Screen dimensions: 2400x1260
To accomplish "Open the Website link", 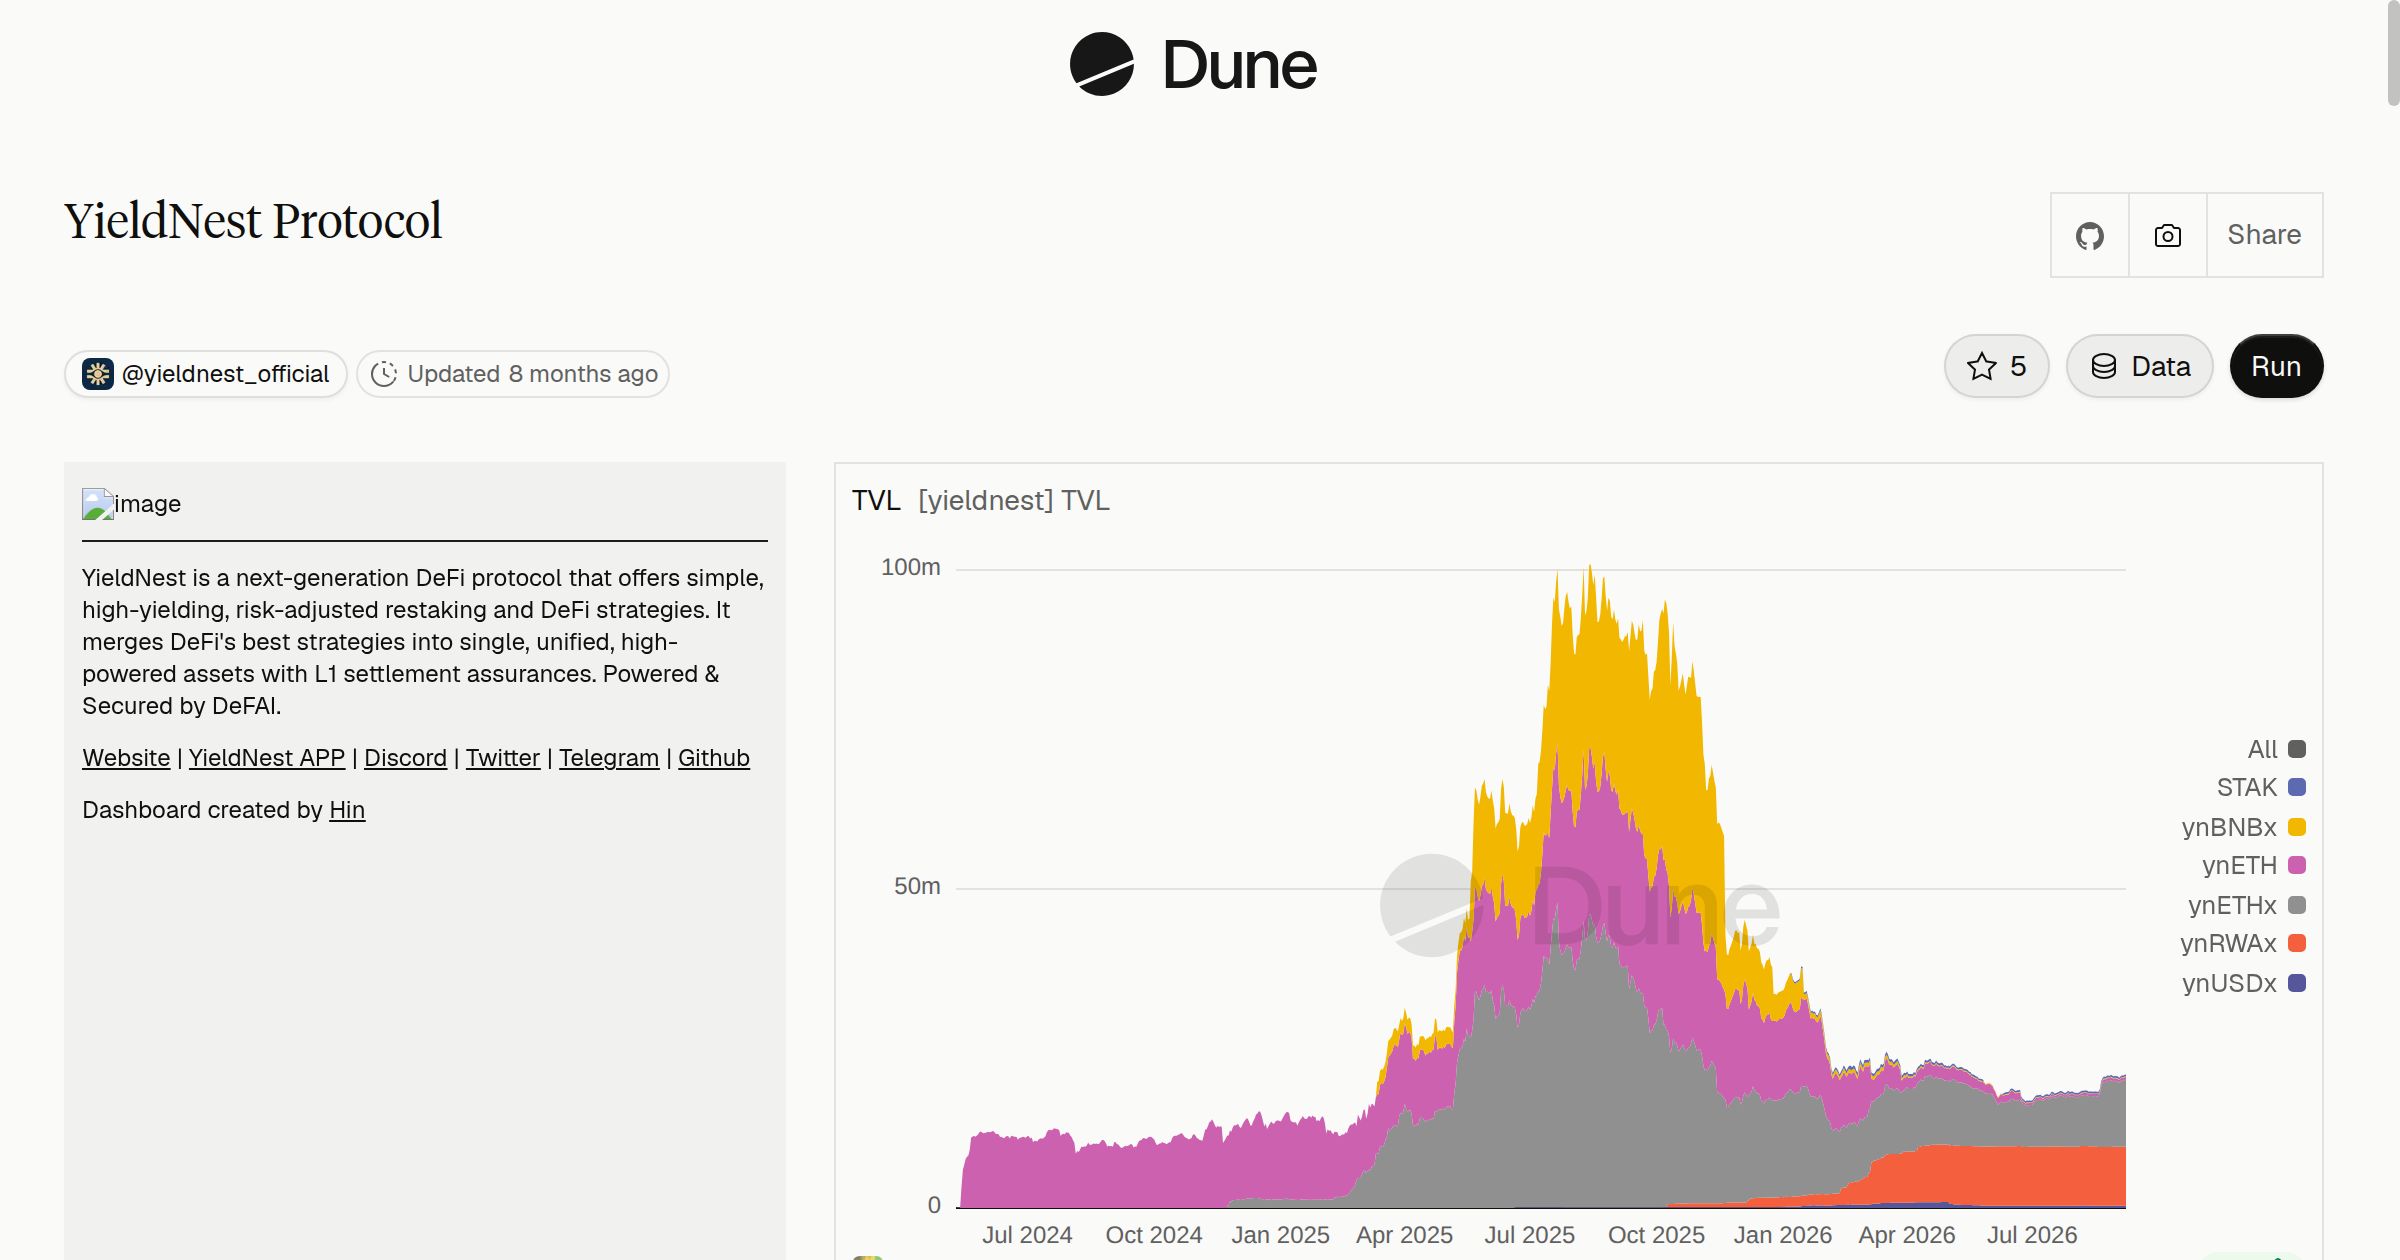I will (x=126, y=758).
